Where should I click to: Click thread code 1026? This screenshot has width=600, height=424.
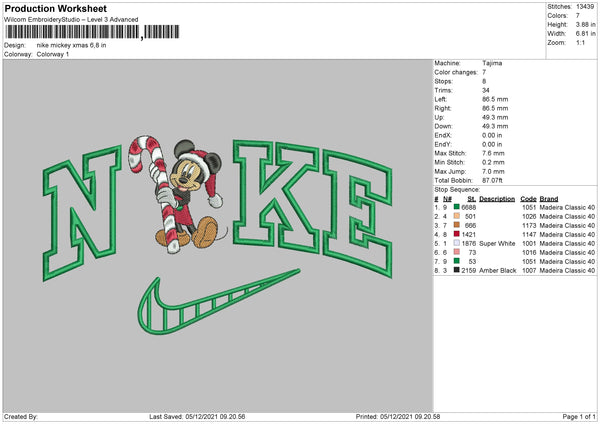pyautogui.click(x=529, y=216)
